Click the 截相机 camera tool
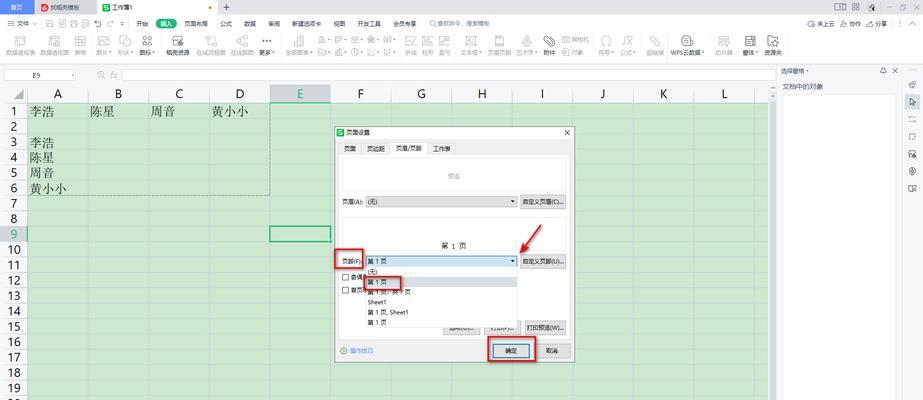The width and height of the screenshot is (923, 400). tap(575, 40)
